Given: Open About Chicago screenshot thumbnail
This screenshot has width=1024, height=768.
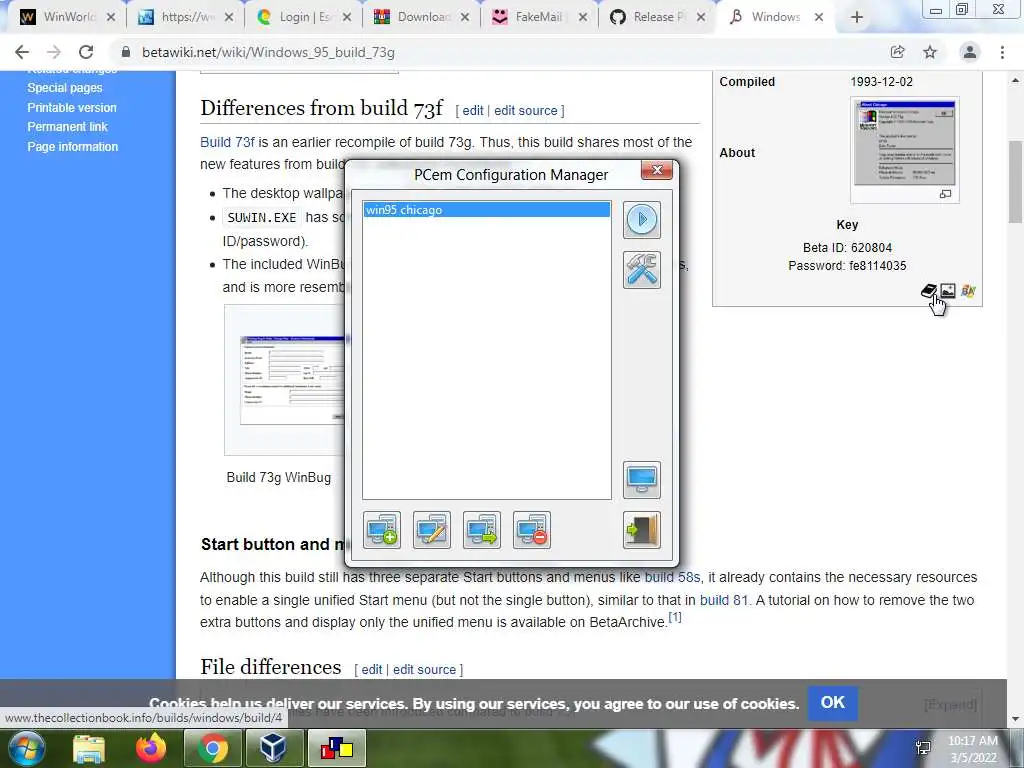Looking at the screenshot, I should click(904, 143).
